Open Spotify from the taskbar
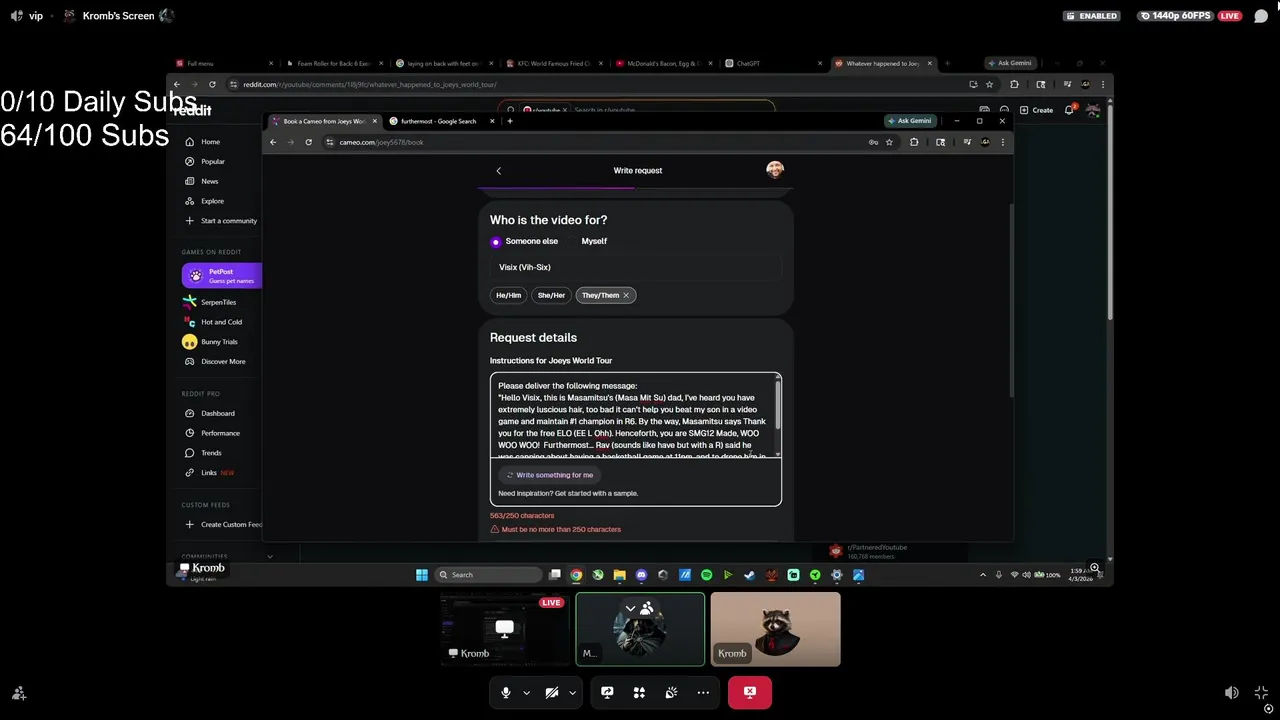Image resolution: width=1280 pixels, height=720 pixels. tap(706, 575)
